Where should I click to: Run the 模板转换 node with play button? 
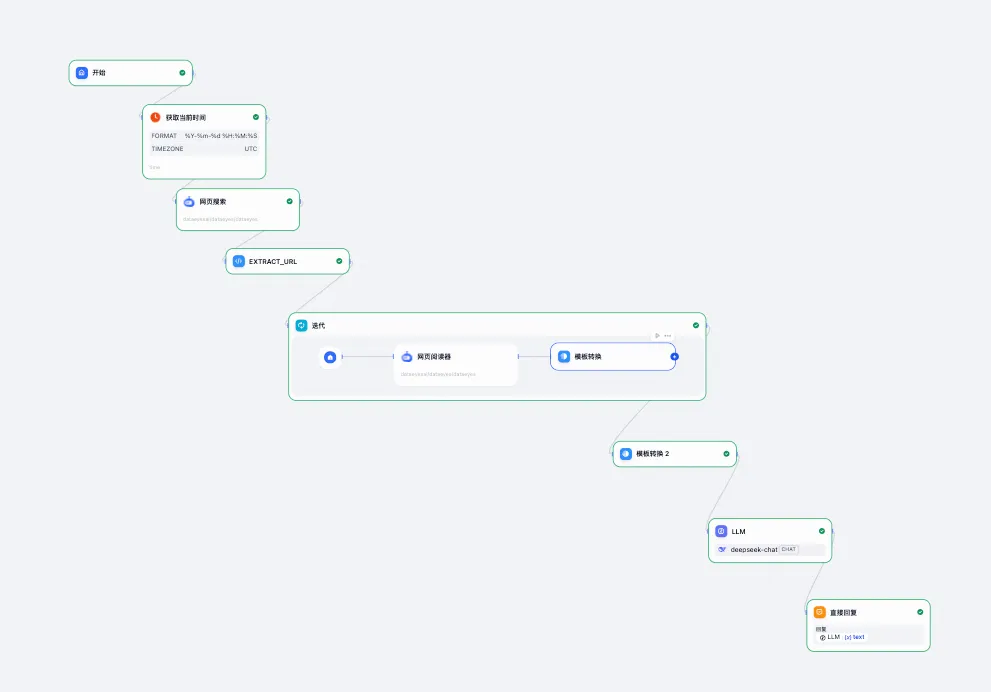[657, 335]
